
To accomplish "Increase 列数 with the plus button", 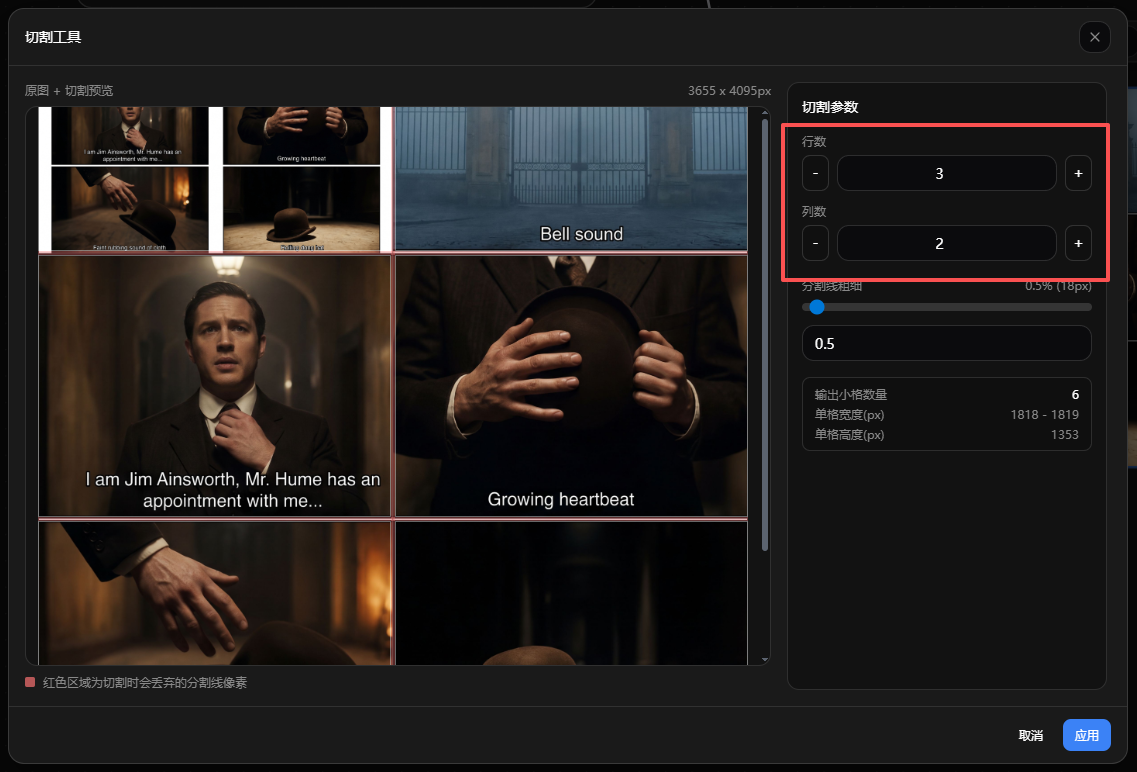I will point(1078,243).
